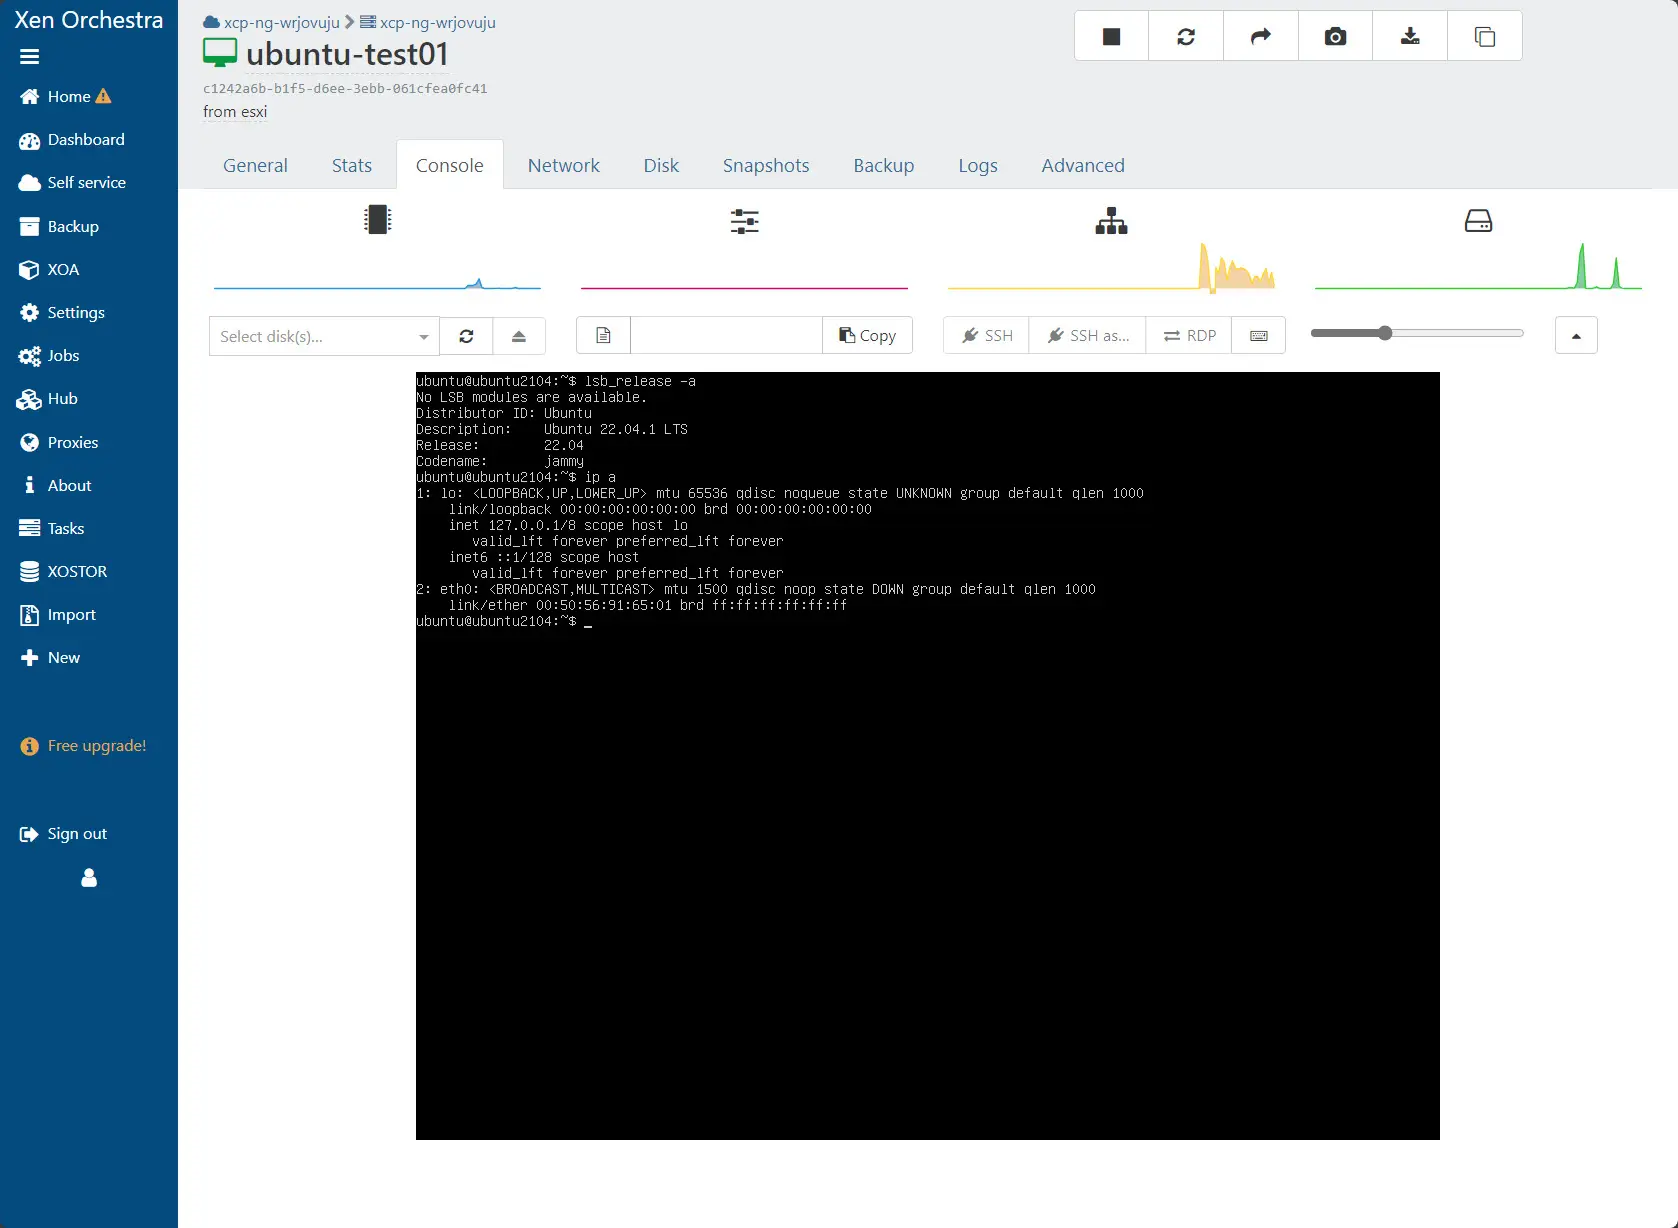Click inside the VM console terminal

point(928,756)
